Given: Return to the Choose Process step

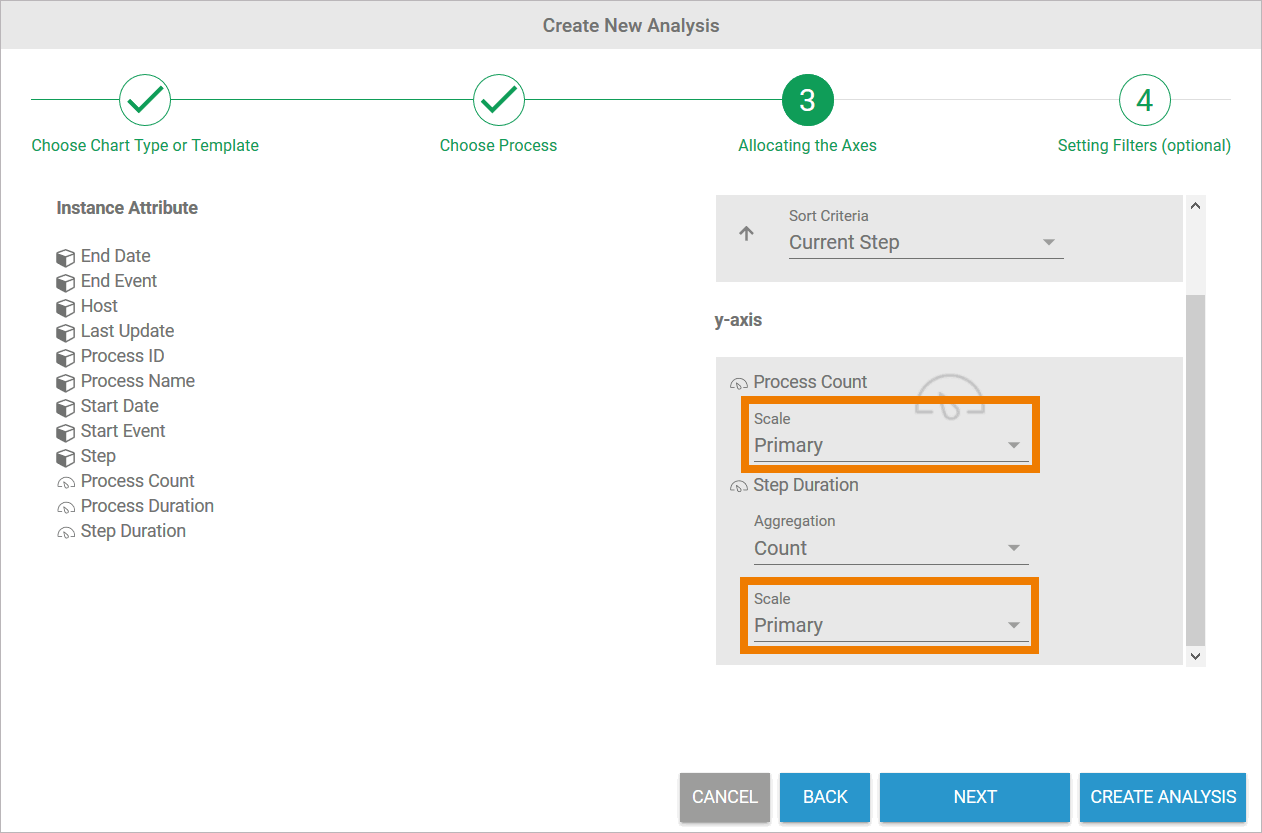Looking at the screenshot, I should click(x=499, y=100).
